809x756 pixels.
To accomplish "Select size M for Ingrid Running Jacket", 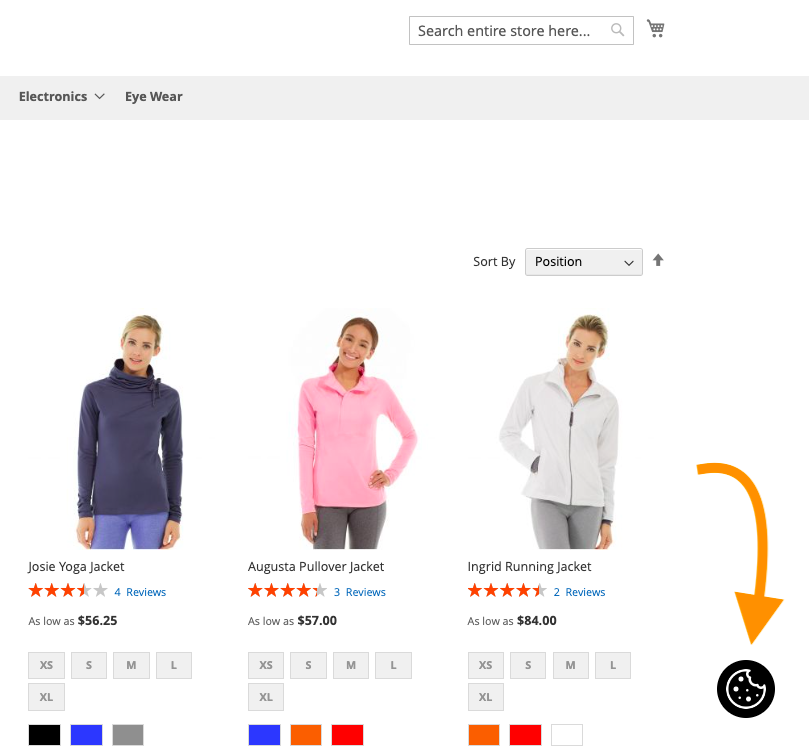I will 571,665.
